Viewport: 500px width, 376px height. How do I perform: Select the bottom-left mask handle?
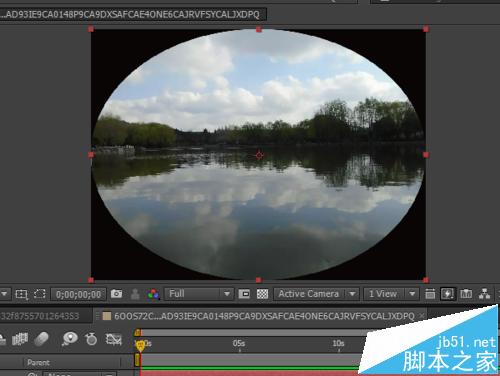(91, 280)
